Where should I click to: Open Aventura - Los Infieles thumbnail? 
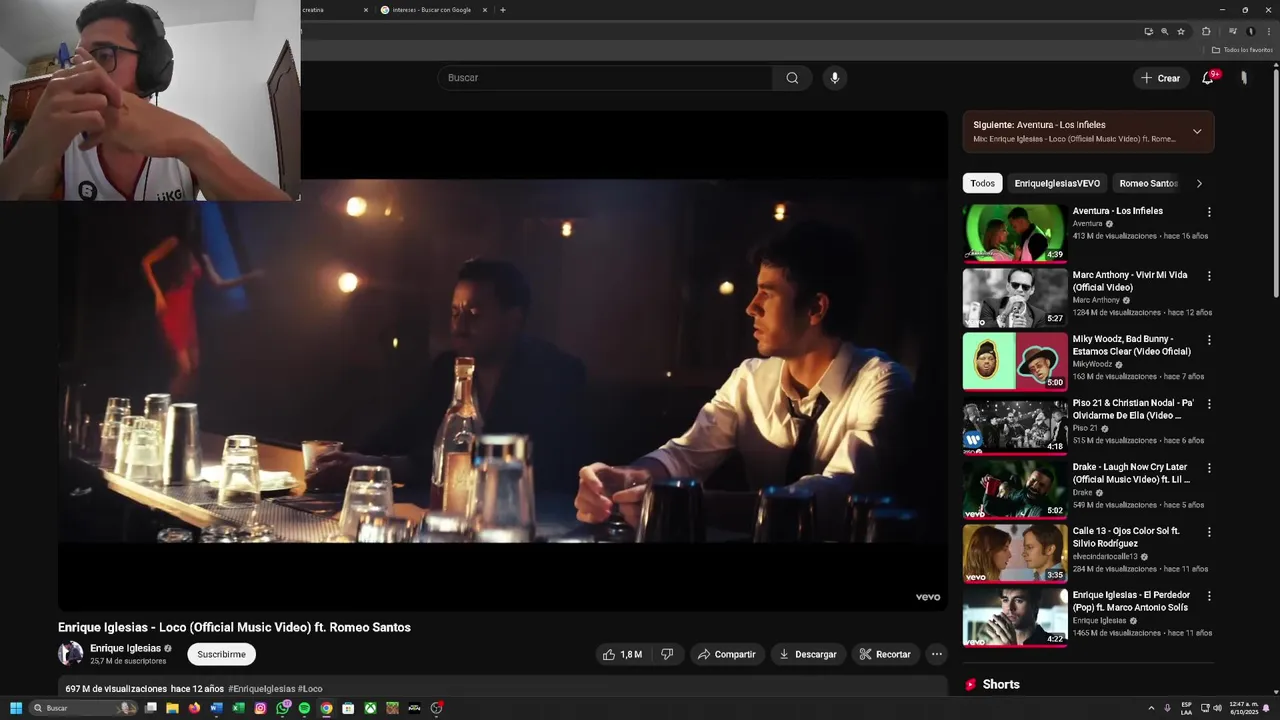click(1015, 234)
